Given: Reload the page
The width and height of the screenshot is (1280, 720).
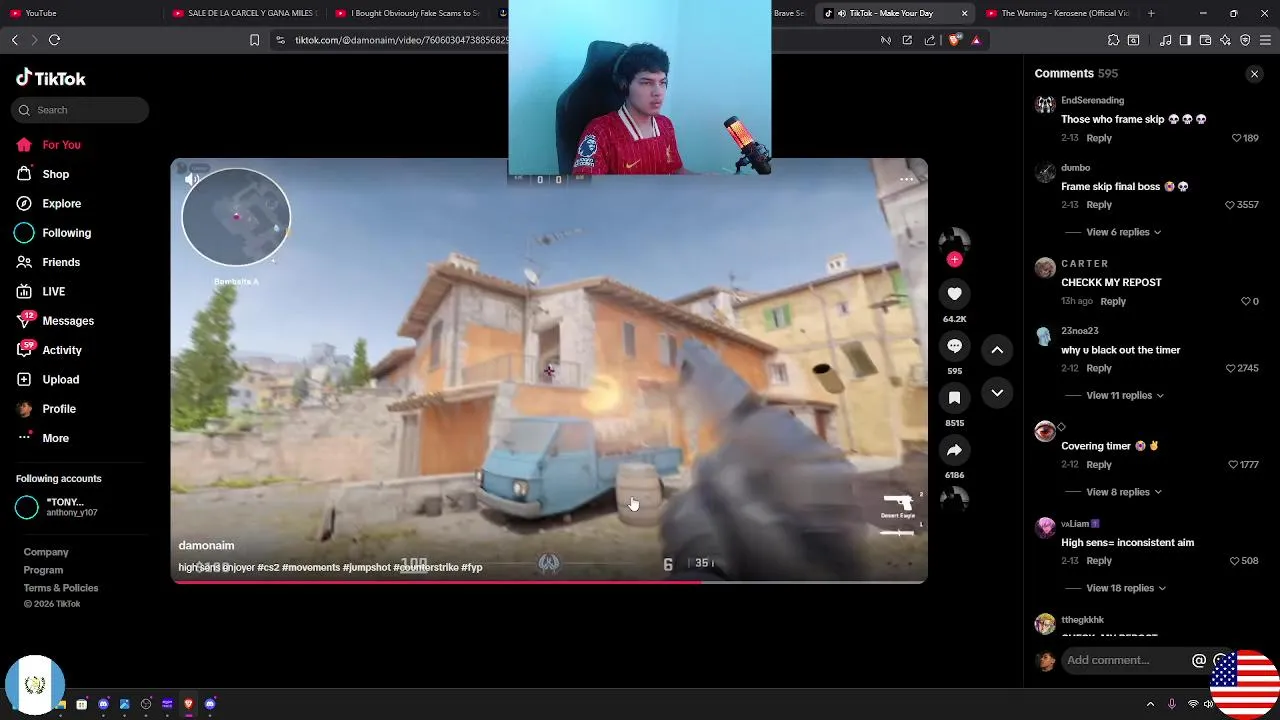Looking at the screenshot, I should (x=54, y=40).
